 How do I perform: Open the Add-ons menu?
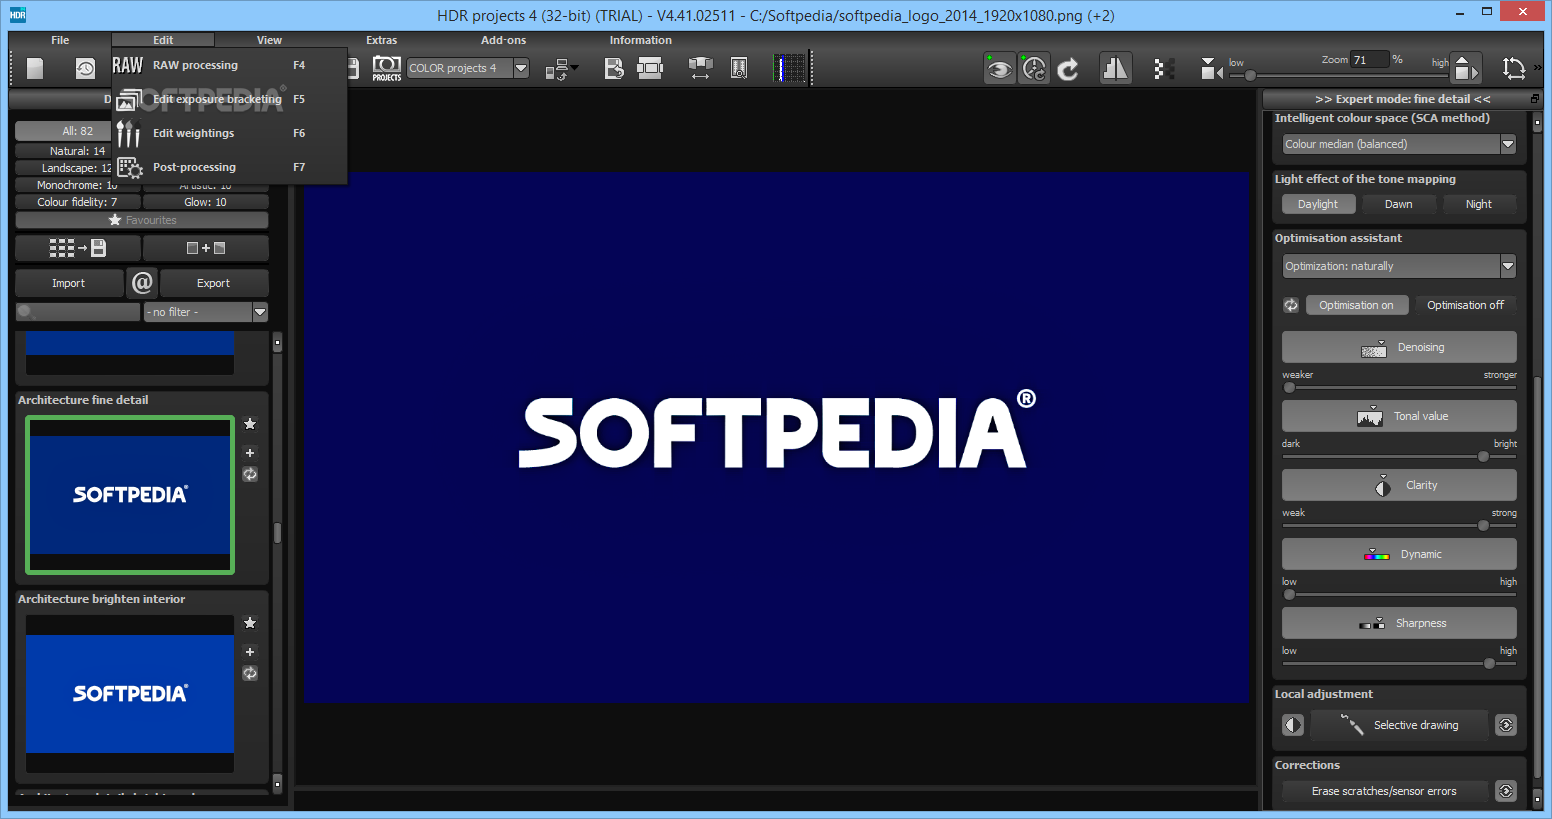coord(503,40)
